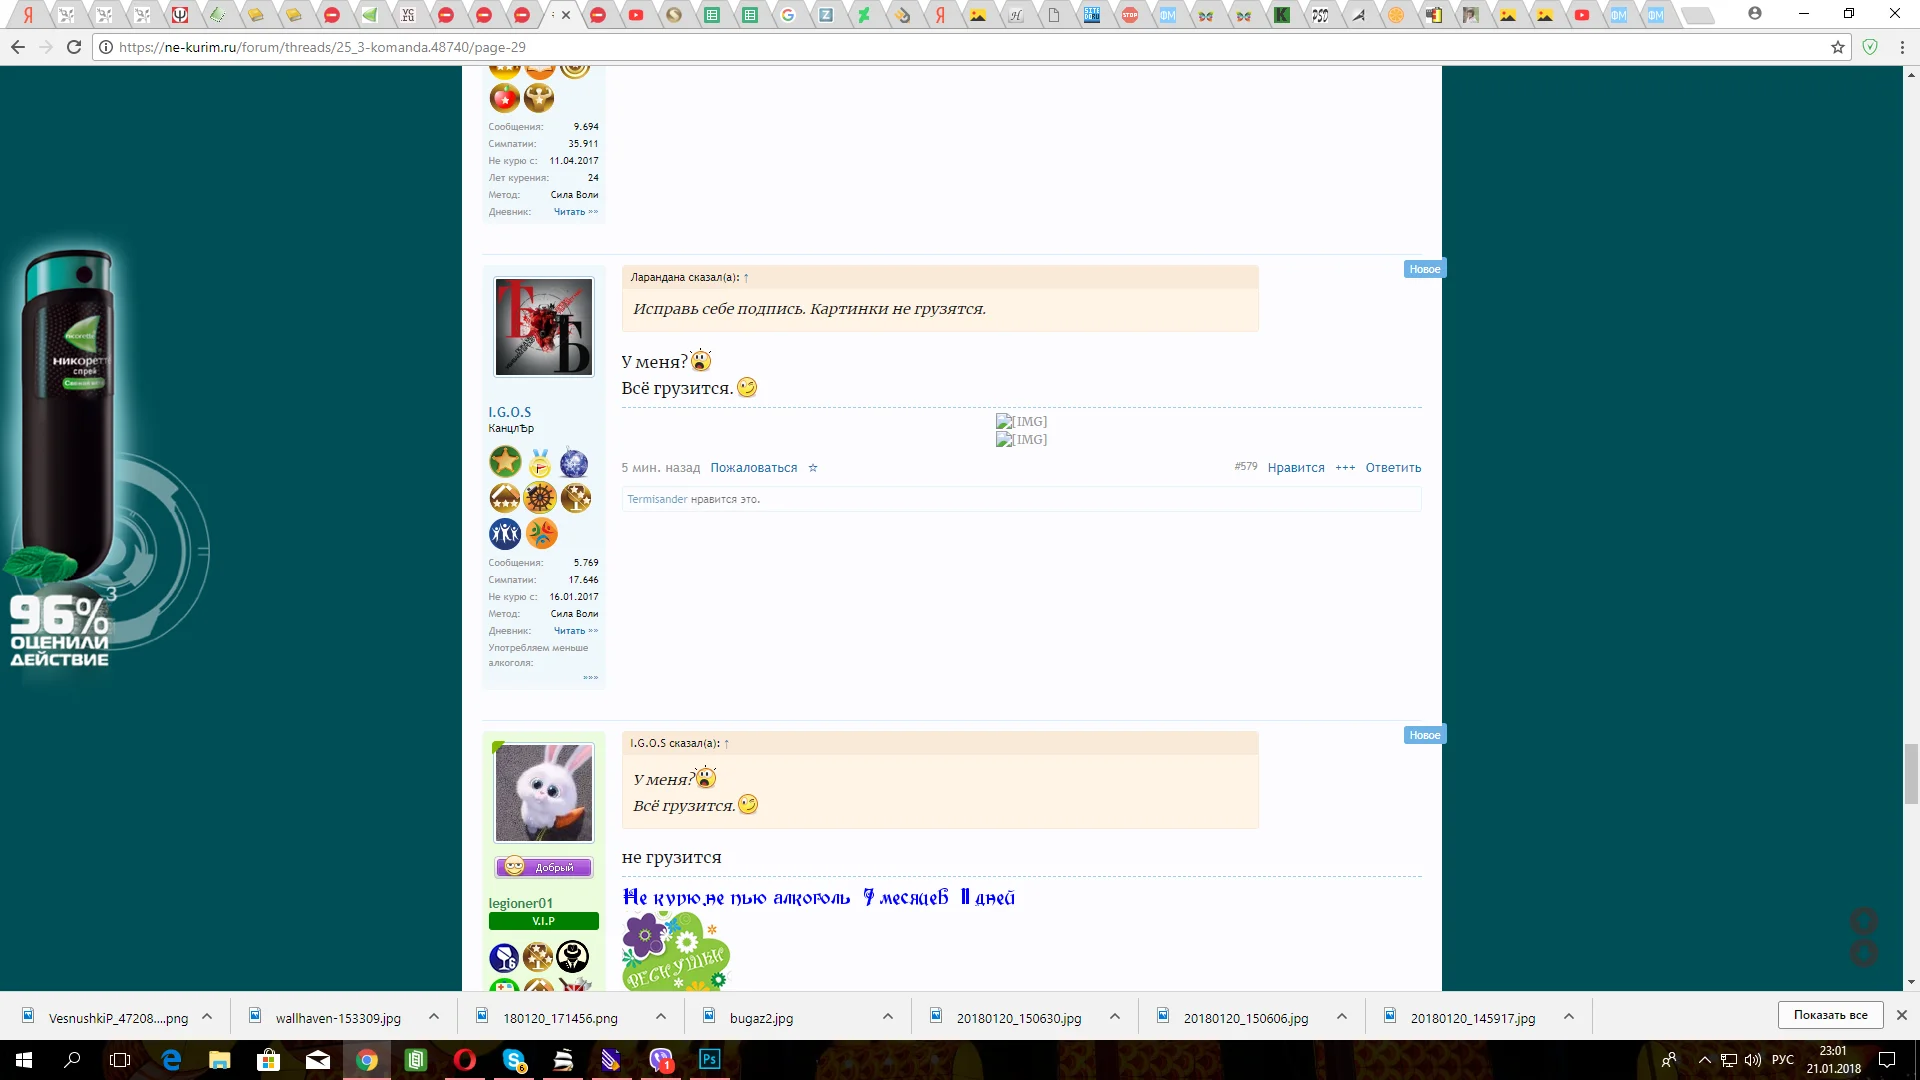Open the Windows action center notifications
Image resolution: width=1920 pixels, height=1080 pixels.
pyautogui.click(x=1887, y=1060)
